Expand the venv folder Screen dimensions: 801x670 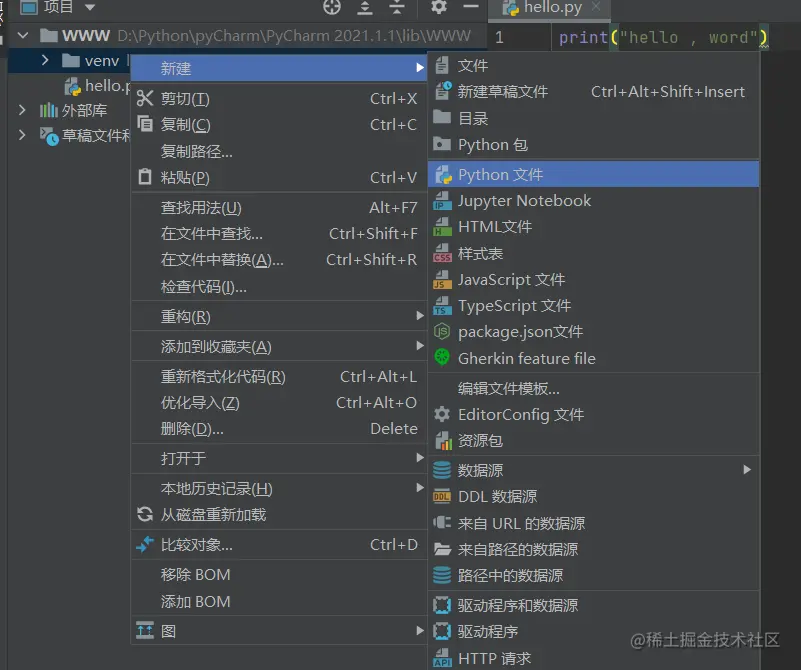click(45, 60)
